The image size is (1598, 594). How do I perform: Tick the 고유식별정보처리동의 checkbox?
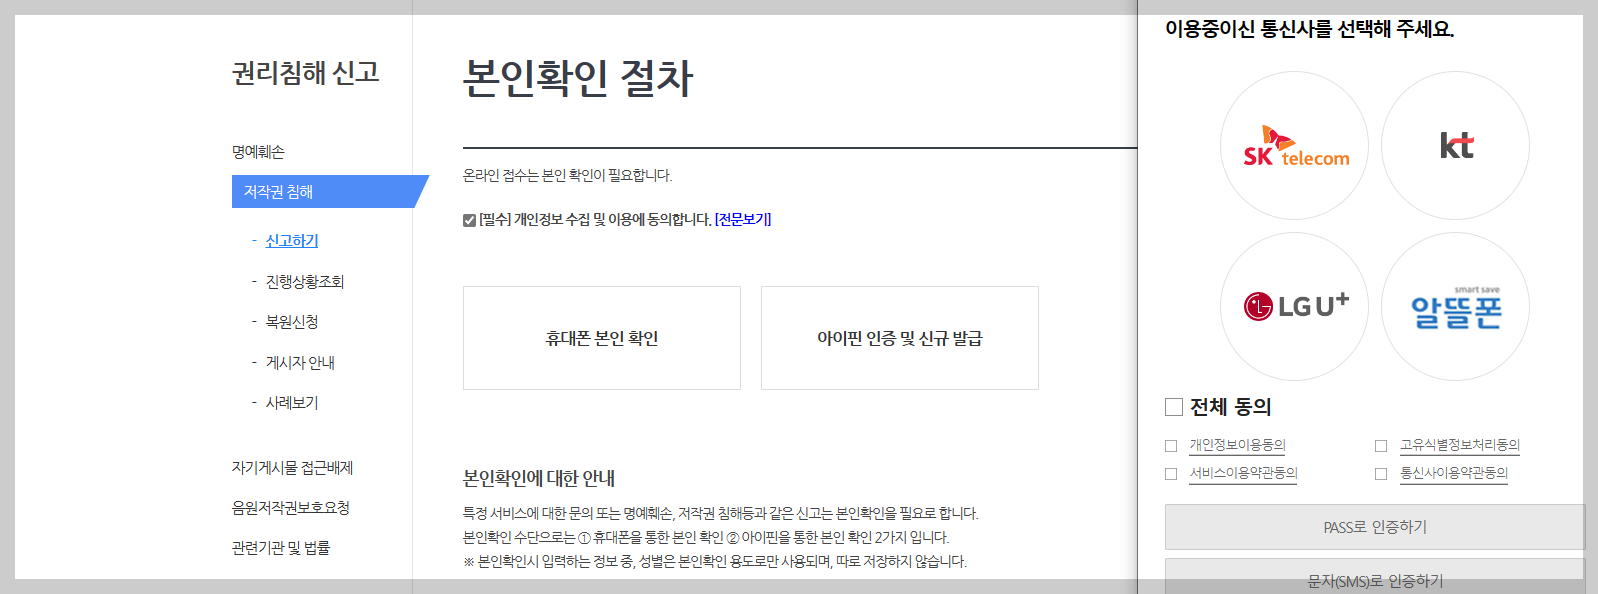click(1381, 446)
